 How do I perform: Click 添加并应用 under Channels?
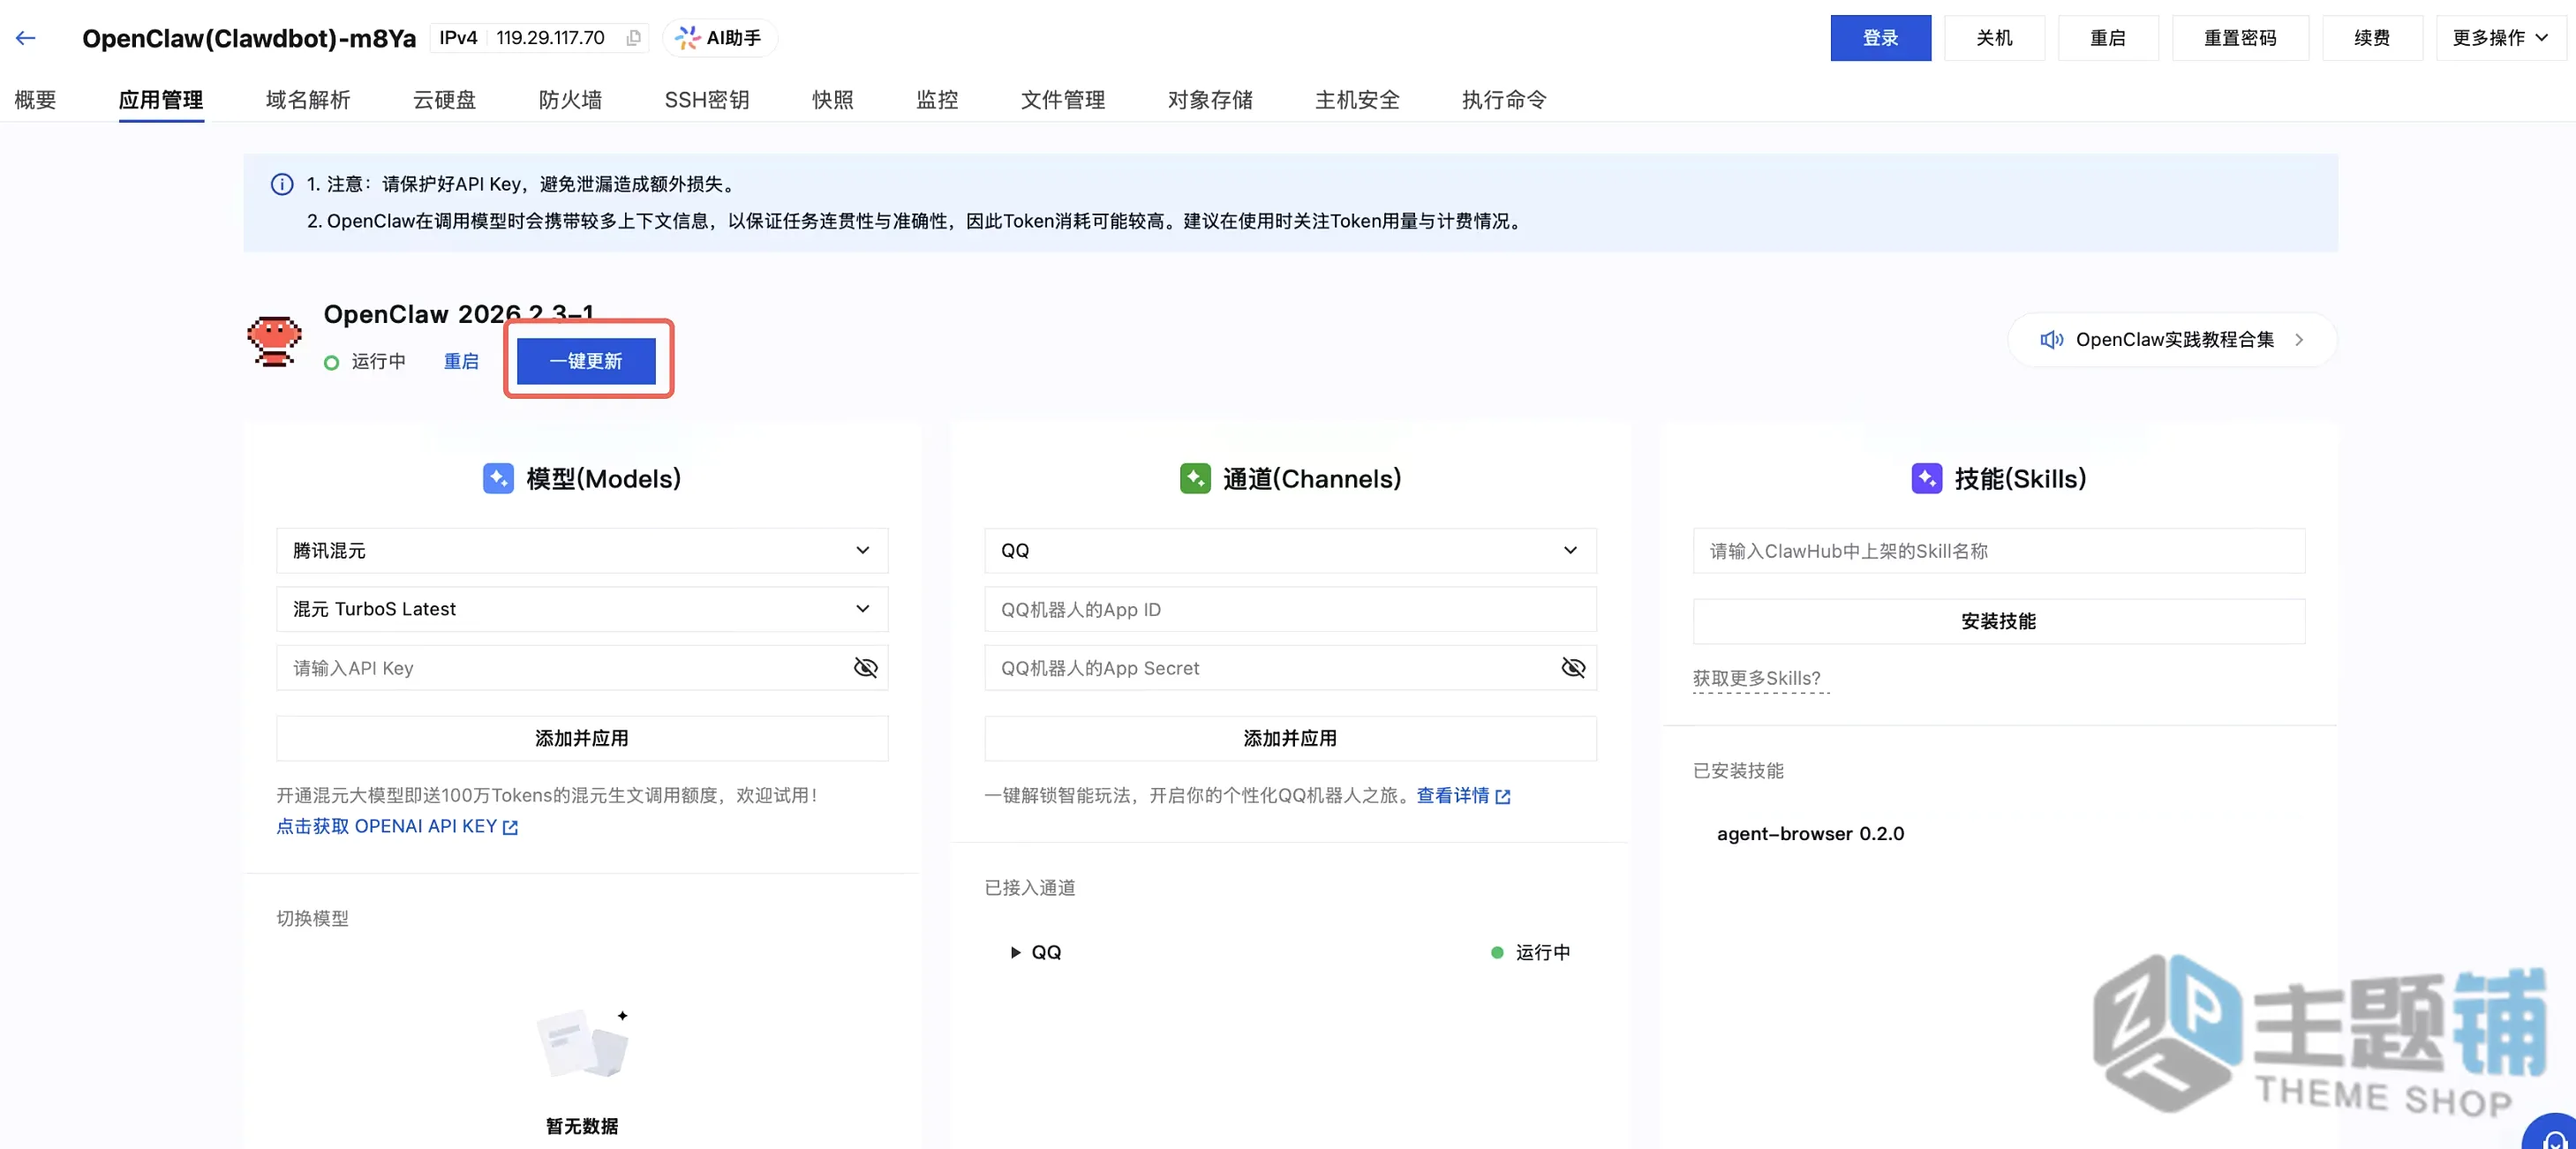tap(1290, 739)
